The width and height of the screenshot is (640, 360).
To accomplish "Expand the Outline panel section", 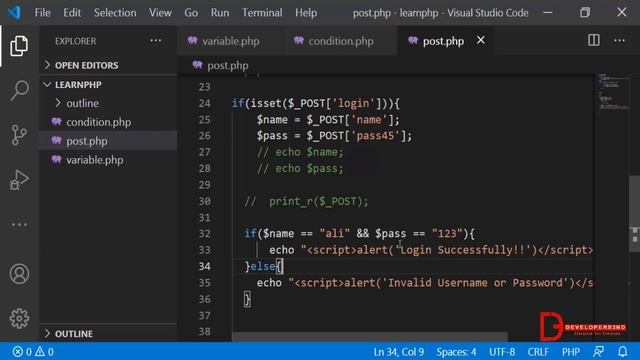I will [x=108, y=333].
